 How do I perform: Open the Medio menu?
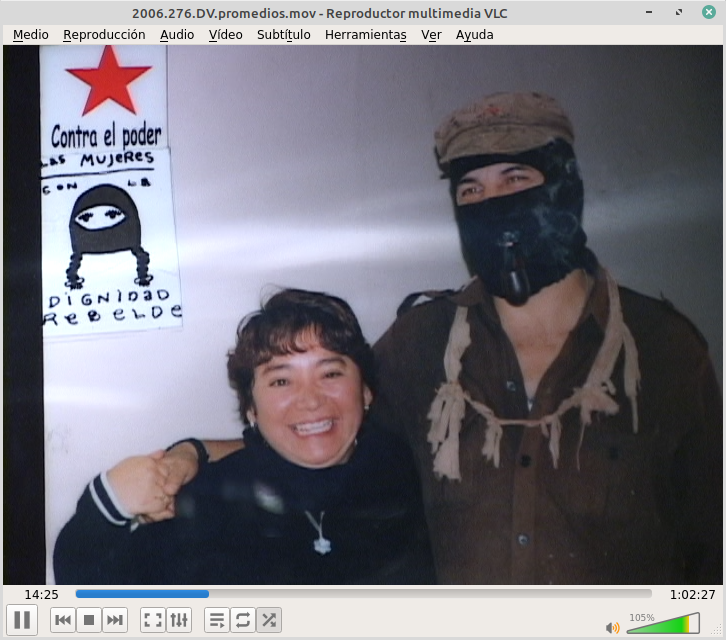click(x=31, y=35)
